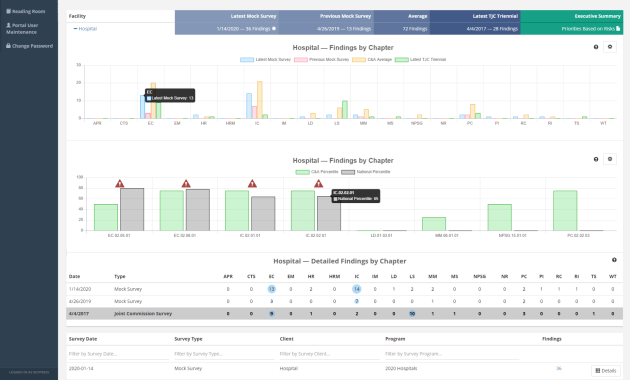The image size is (630, 380).
Task: Click warning icon above EC.02.05.01 bars
Action: [120, 184]
